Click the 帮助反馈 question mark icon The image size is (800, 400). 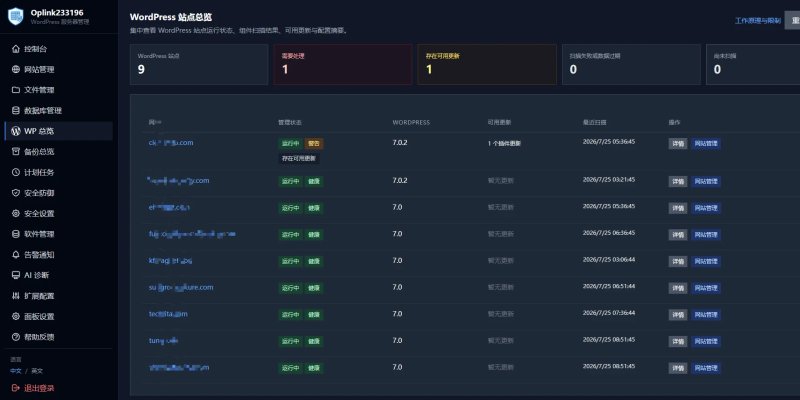[16, 337]
